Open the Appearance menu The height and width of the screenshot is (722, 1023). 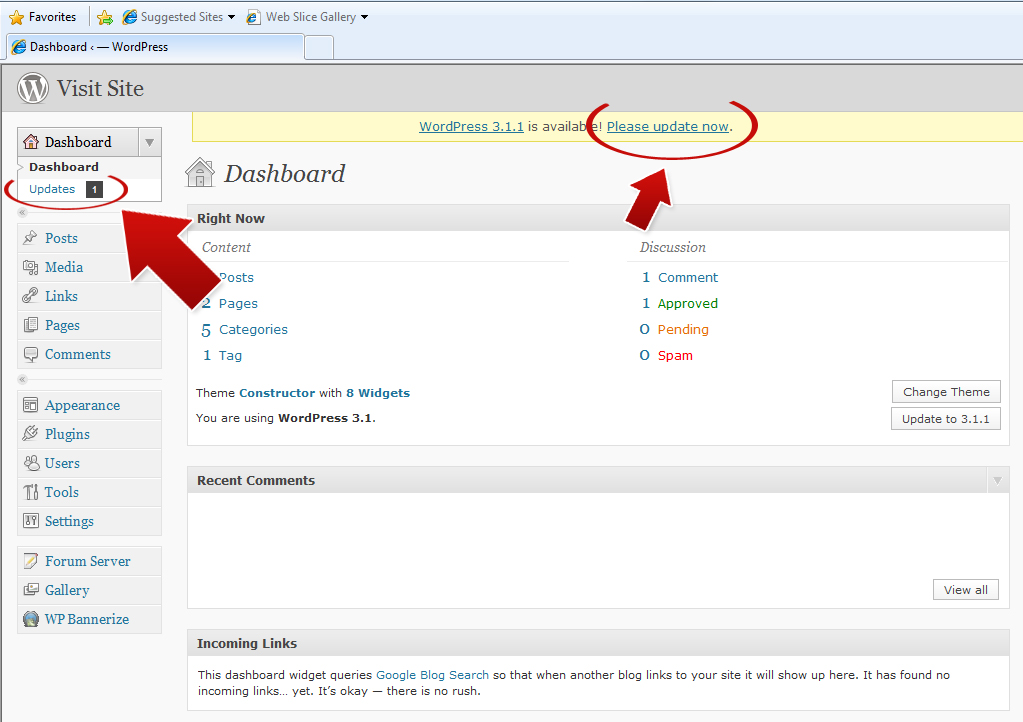pyautogui.click(x=82, y=405)
